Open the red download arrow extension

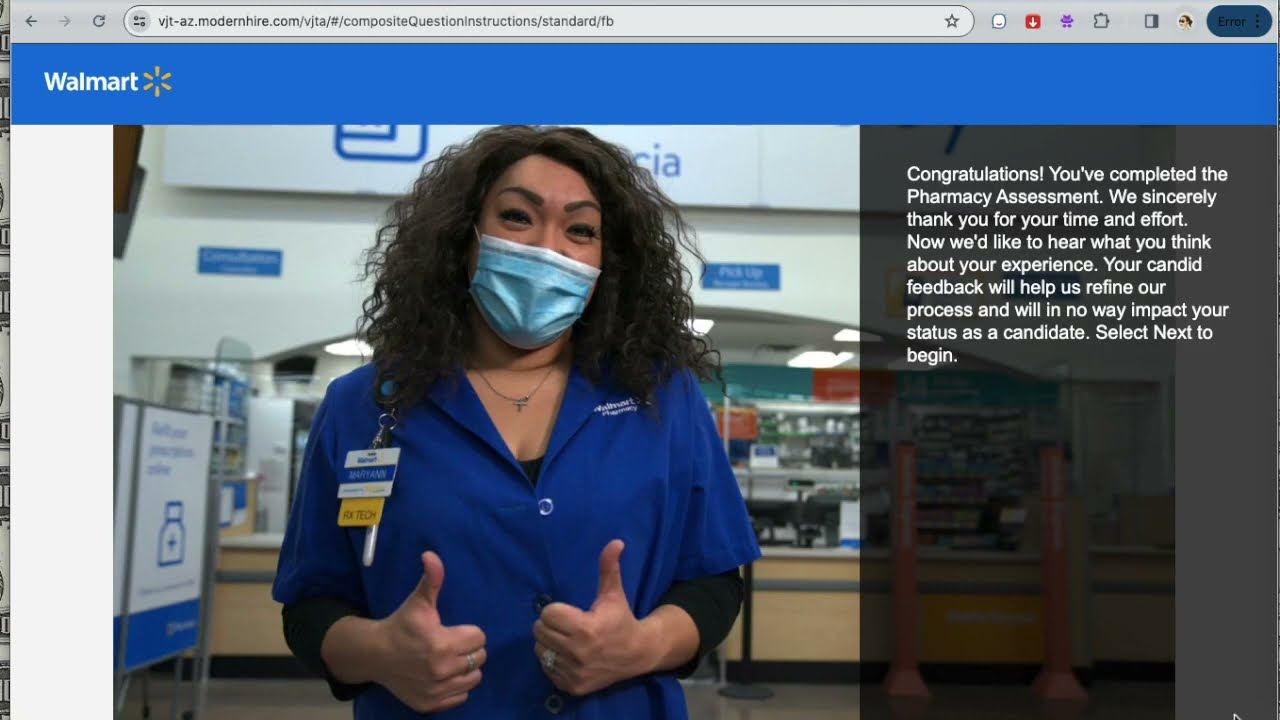[x=1033, y=21]
